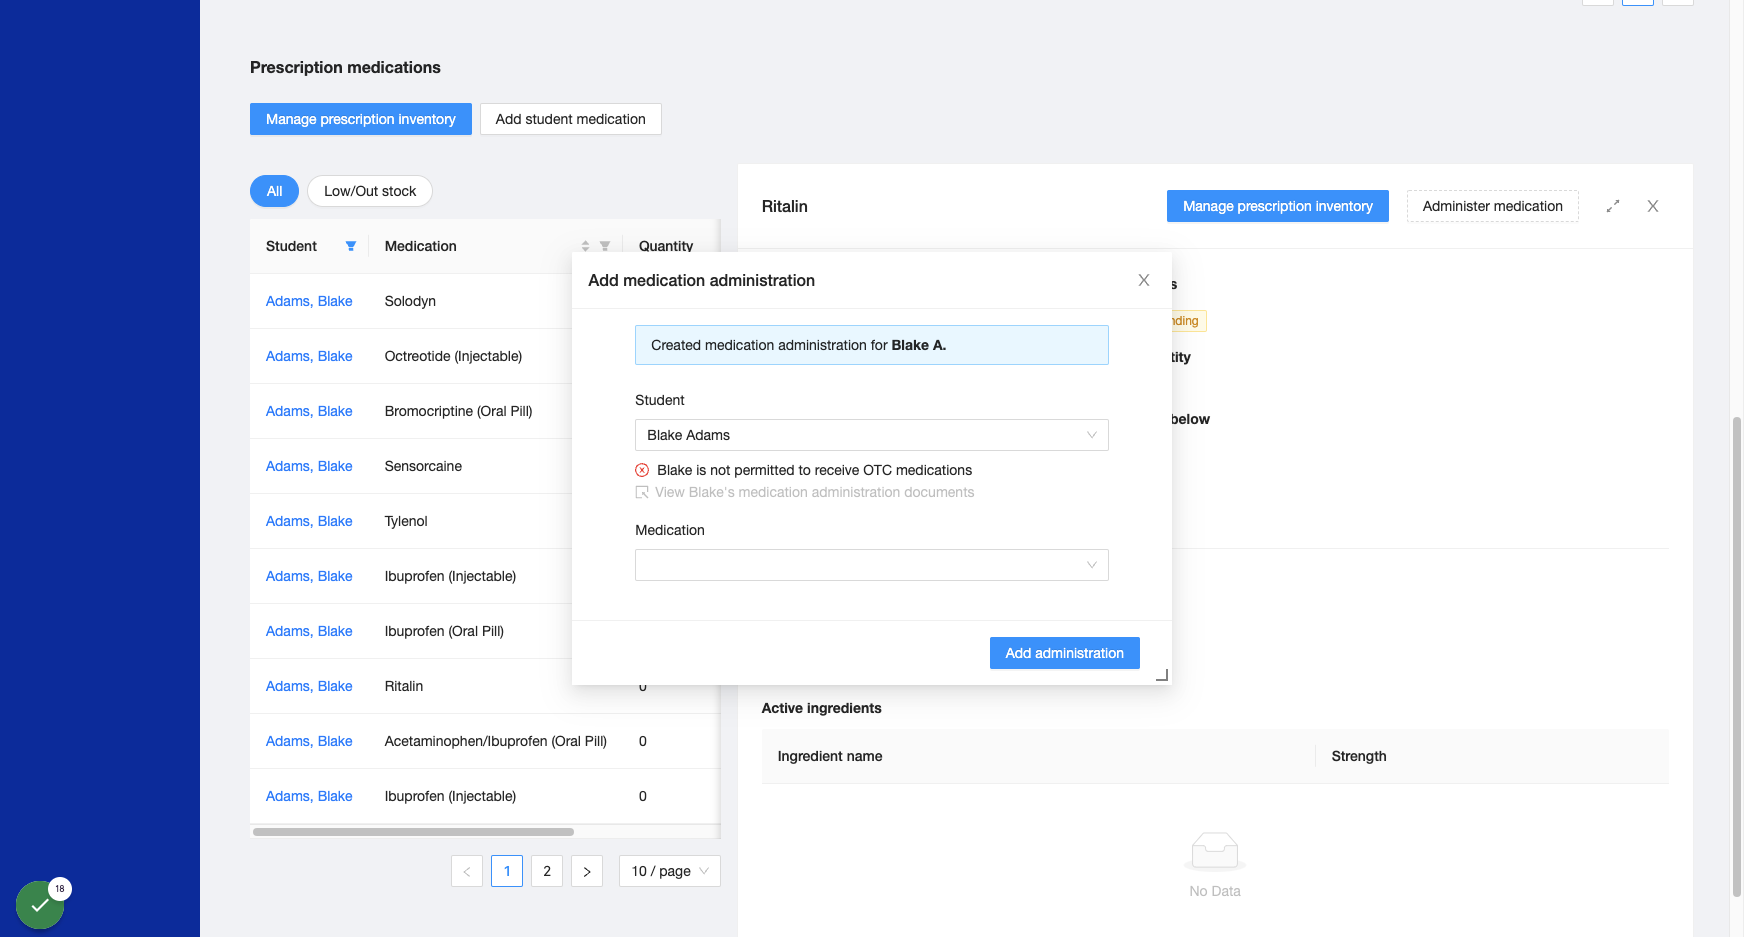Open the green checkmark task widget
The height and width of the screenshot is (937, 1744).
[x=40, y=905]
